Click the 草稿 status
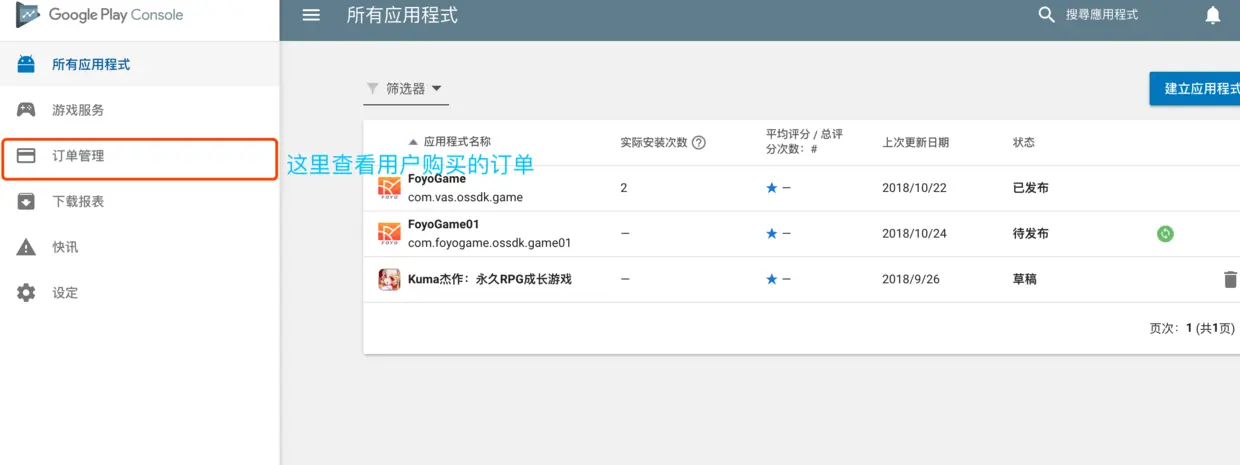 click(x=1025, y=279)
